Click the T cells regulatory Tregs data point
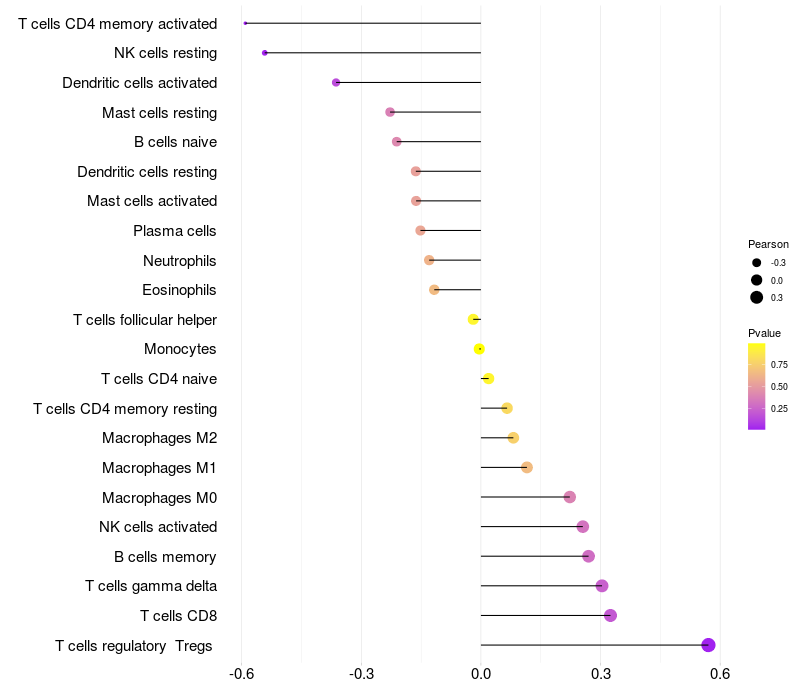This screenshot has height=700, width=800. (709, 645)
